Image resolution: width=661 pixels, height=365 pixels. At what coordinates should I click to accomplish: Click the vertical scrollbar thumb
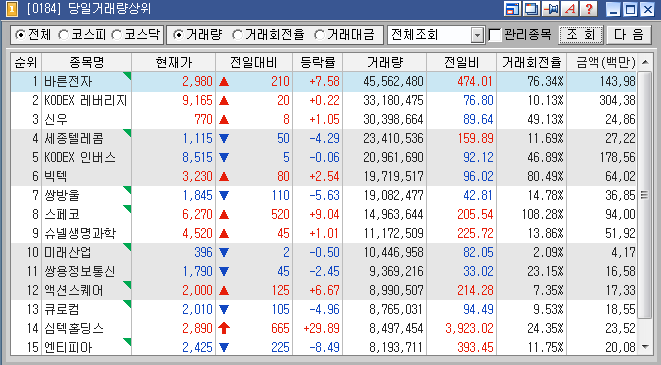pyautogui.click(x=645, y=195)
